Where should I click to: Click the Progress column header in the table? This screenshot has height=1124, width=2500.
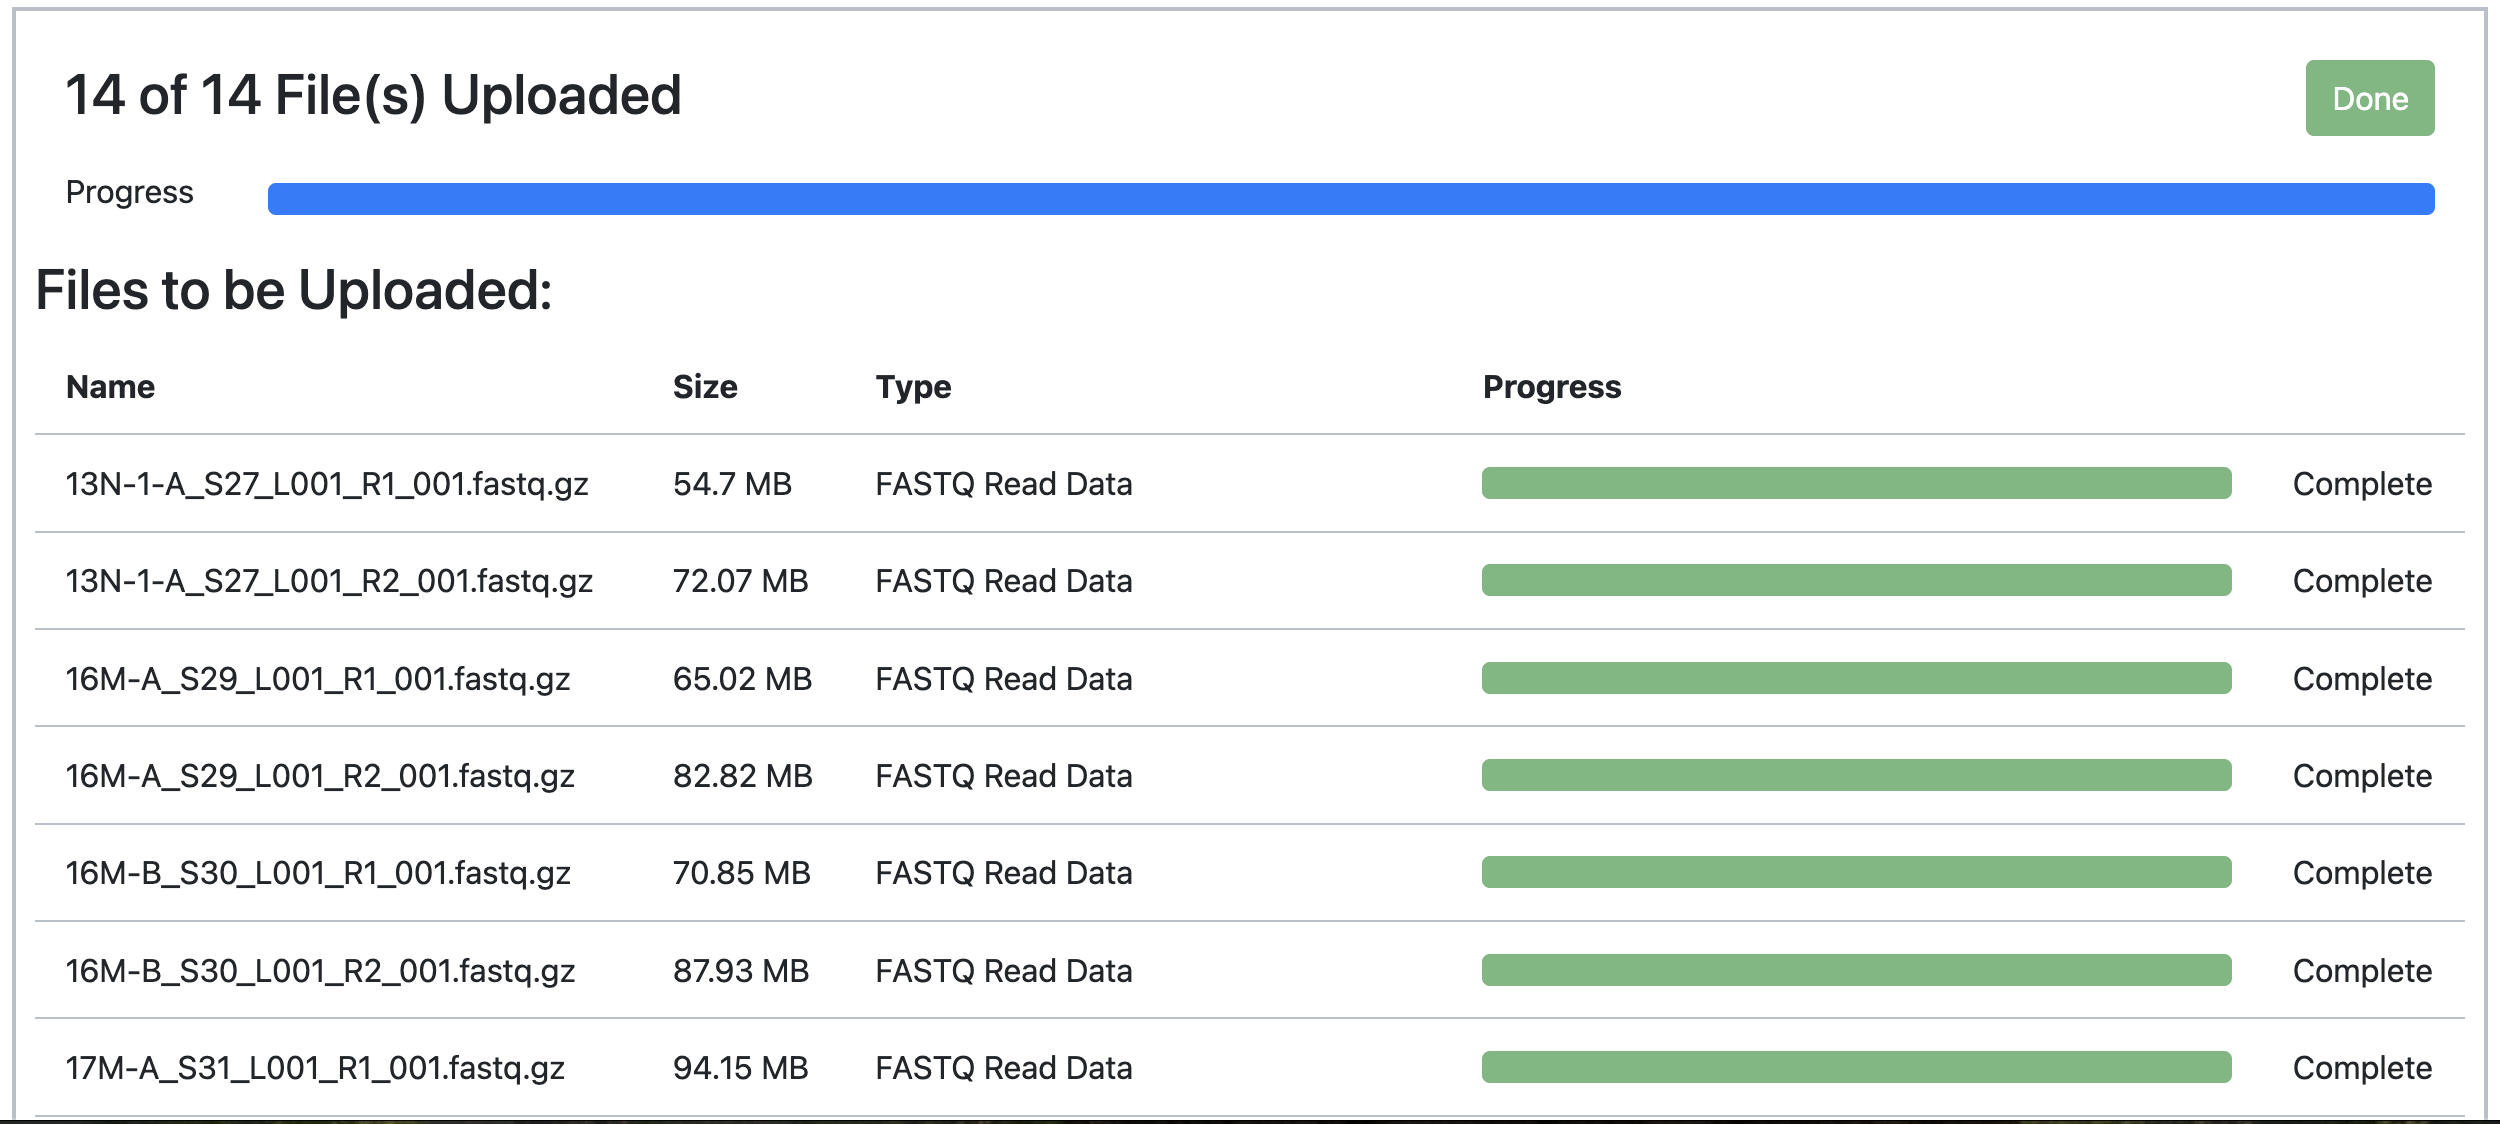pos(1552,387)
